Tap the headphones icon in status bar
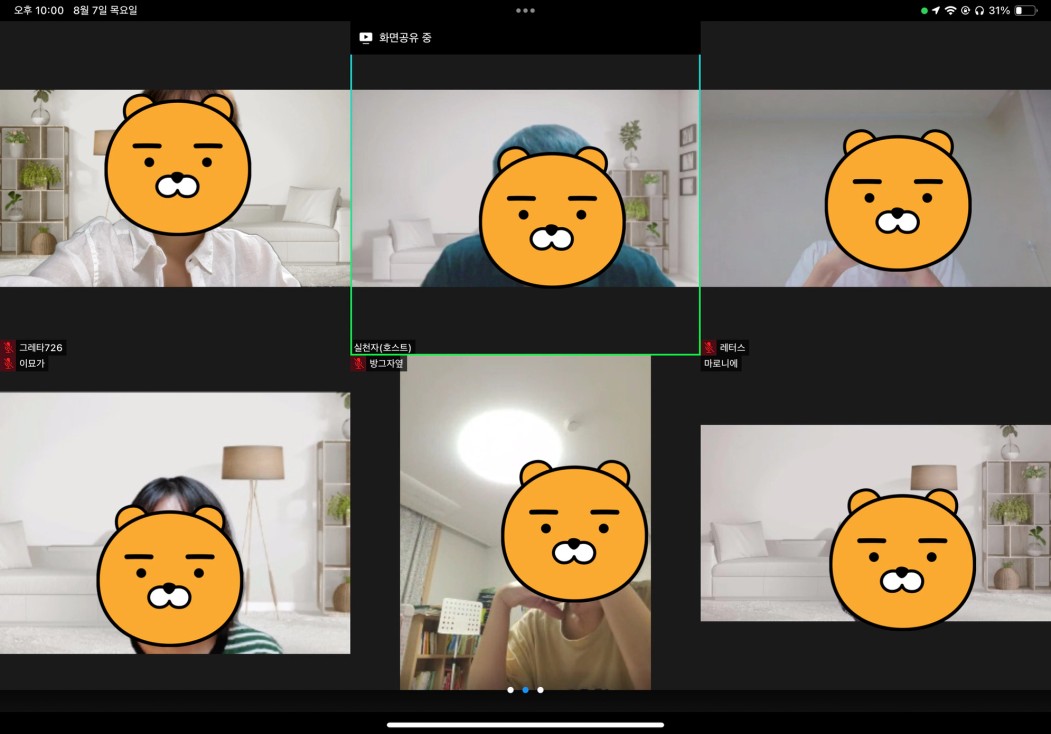The image size is (1051, 734). [979, 11]
